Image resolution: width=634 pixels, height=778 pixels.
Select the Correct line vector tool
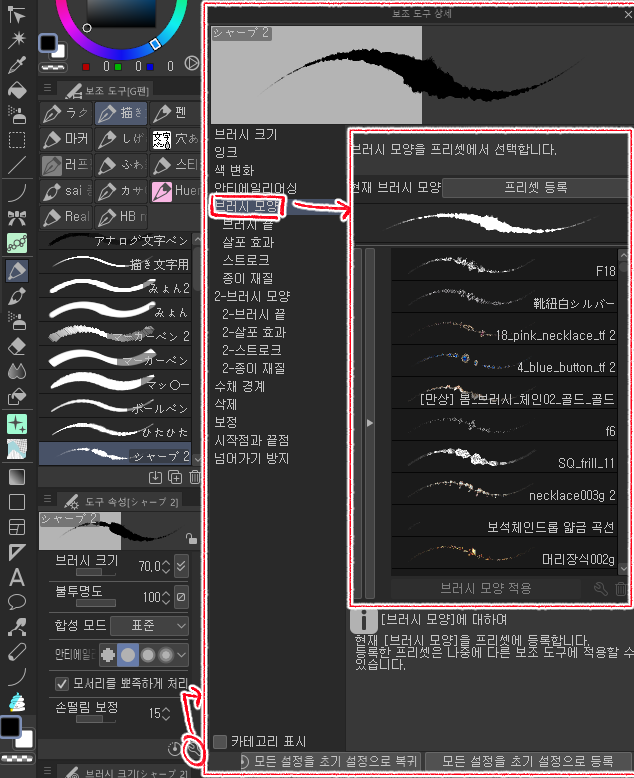[16, 628]
